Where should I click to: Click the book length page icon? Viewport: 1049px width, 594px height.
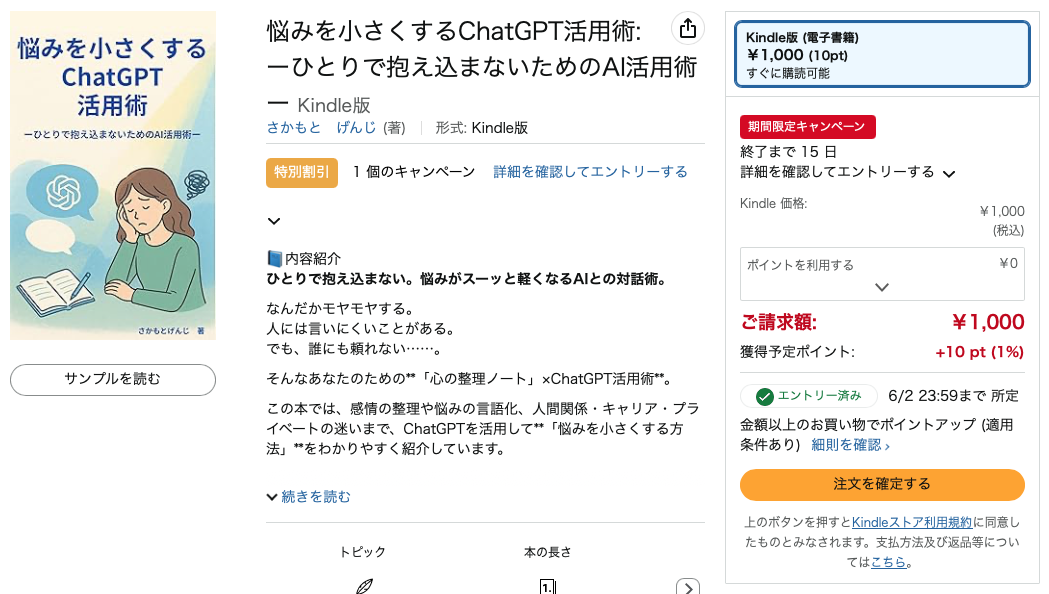[x=547, y=587]
